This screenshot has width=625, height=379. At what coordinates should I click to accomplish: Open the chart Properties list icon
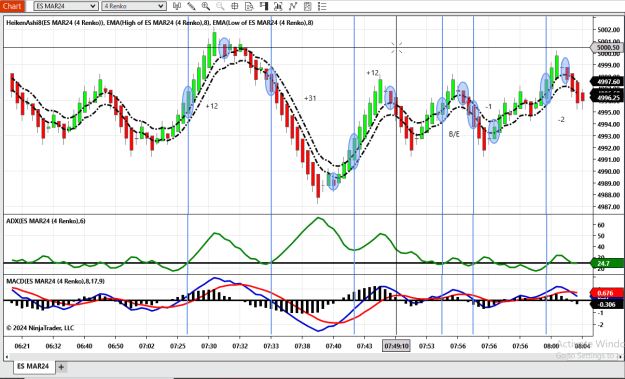[322, 6]
